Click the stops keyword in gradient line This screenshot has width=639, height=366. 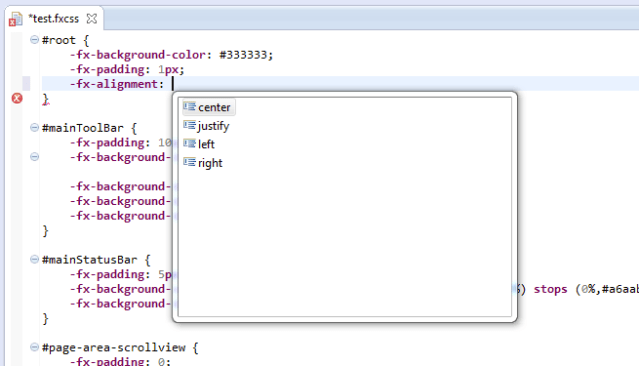click(x=550, y=289)
